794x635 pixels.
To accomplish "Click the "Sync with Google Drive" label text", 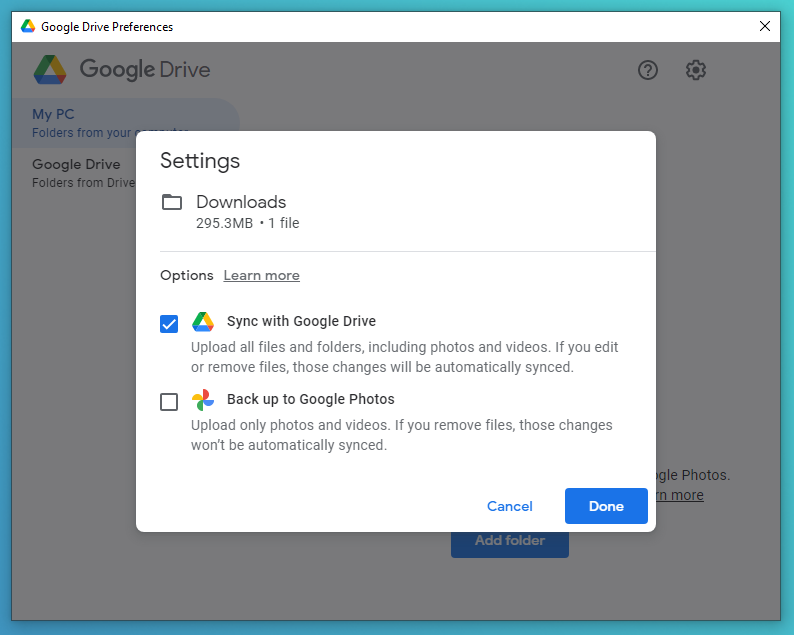I will click(x=301, y=322).
